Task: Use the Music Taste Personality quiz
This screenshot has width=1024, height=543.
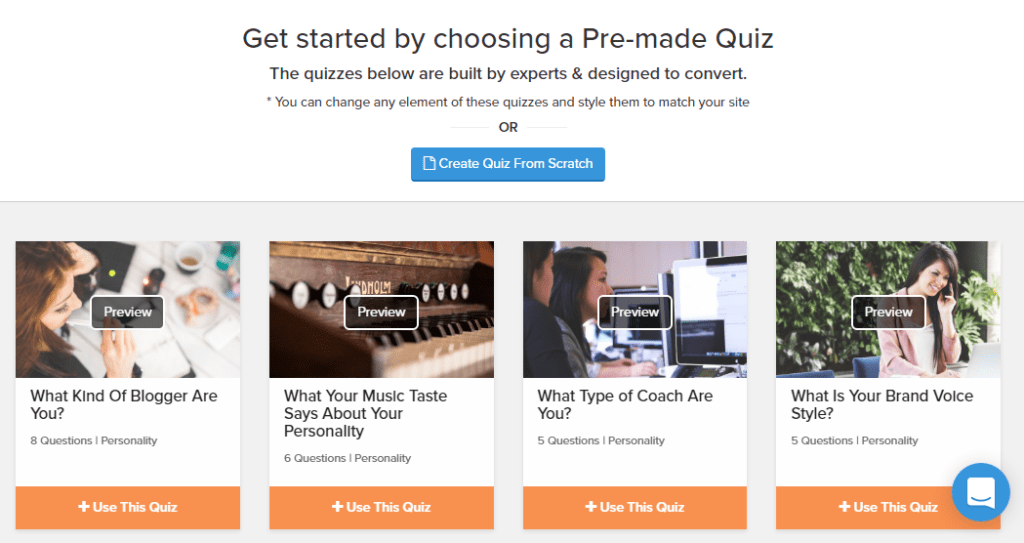Action: point(381,507)
